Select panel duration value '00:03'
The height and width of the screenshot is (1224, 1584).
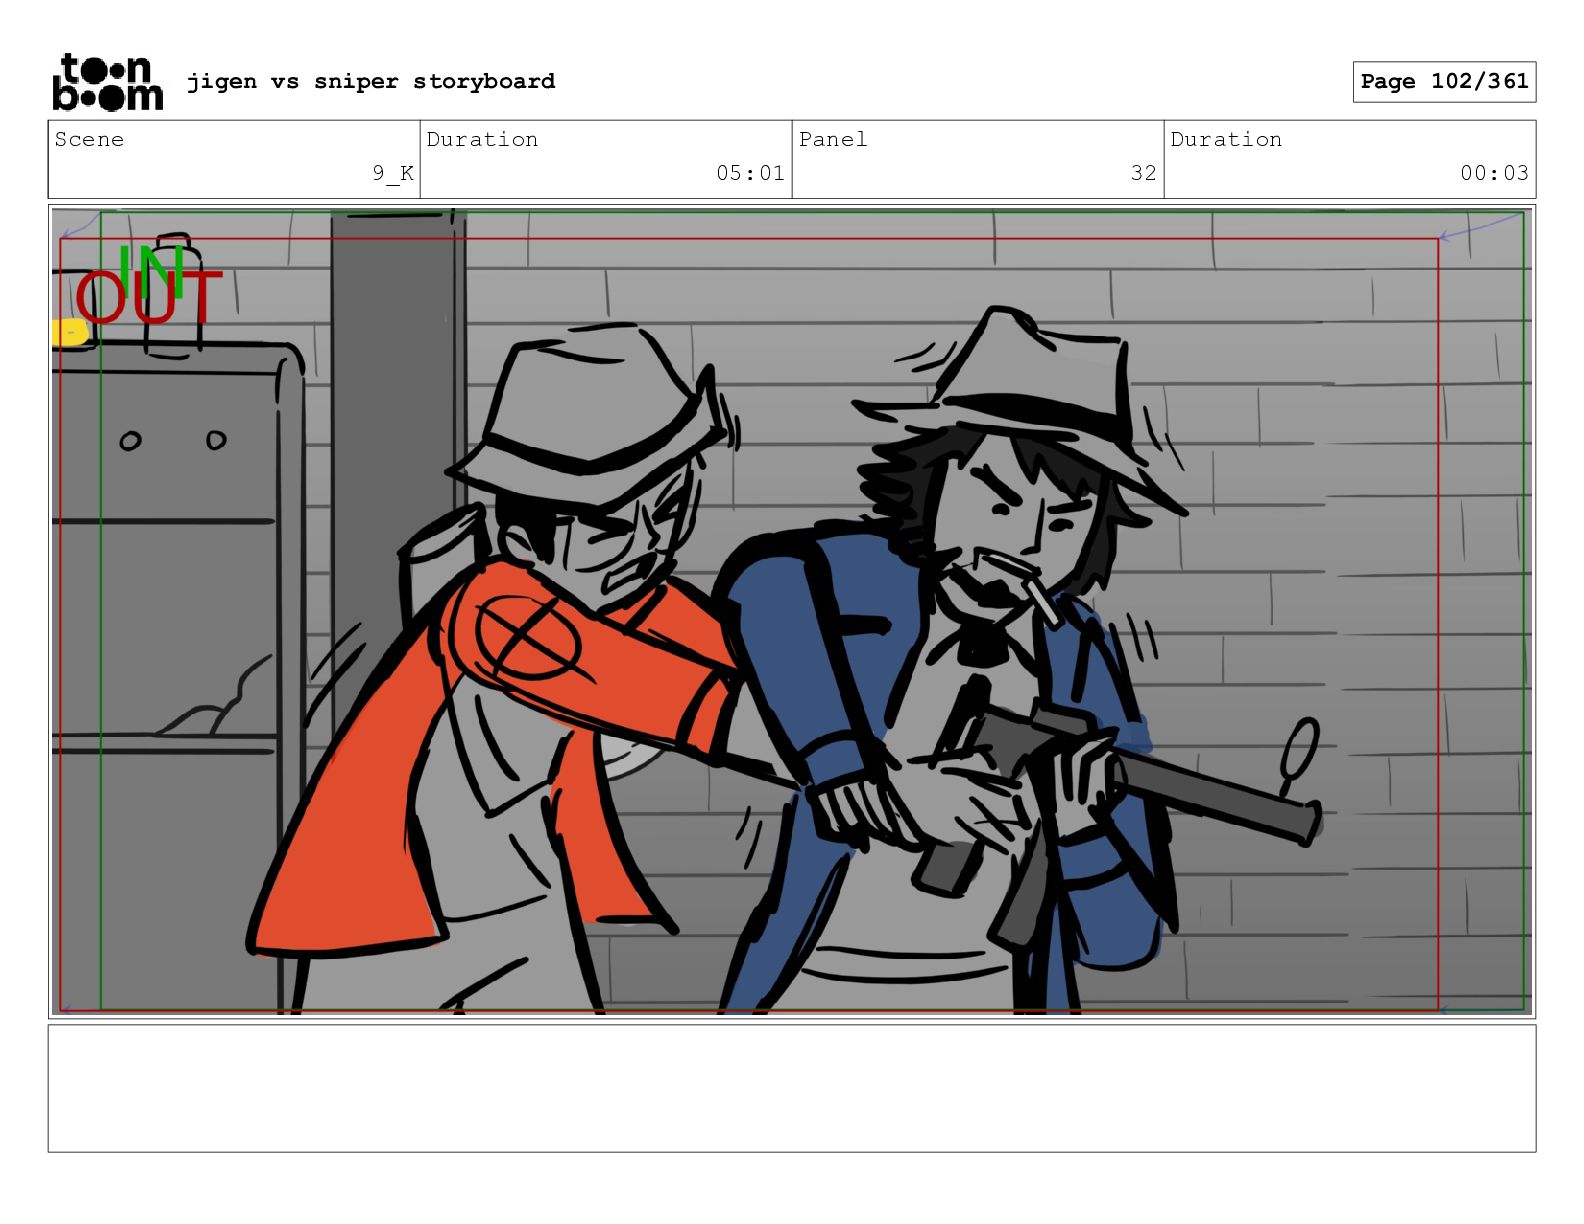tap(1494, 173)
